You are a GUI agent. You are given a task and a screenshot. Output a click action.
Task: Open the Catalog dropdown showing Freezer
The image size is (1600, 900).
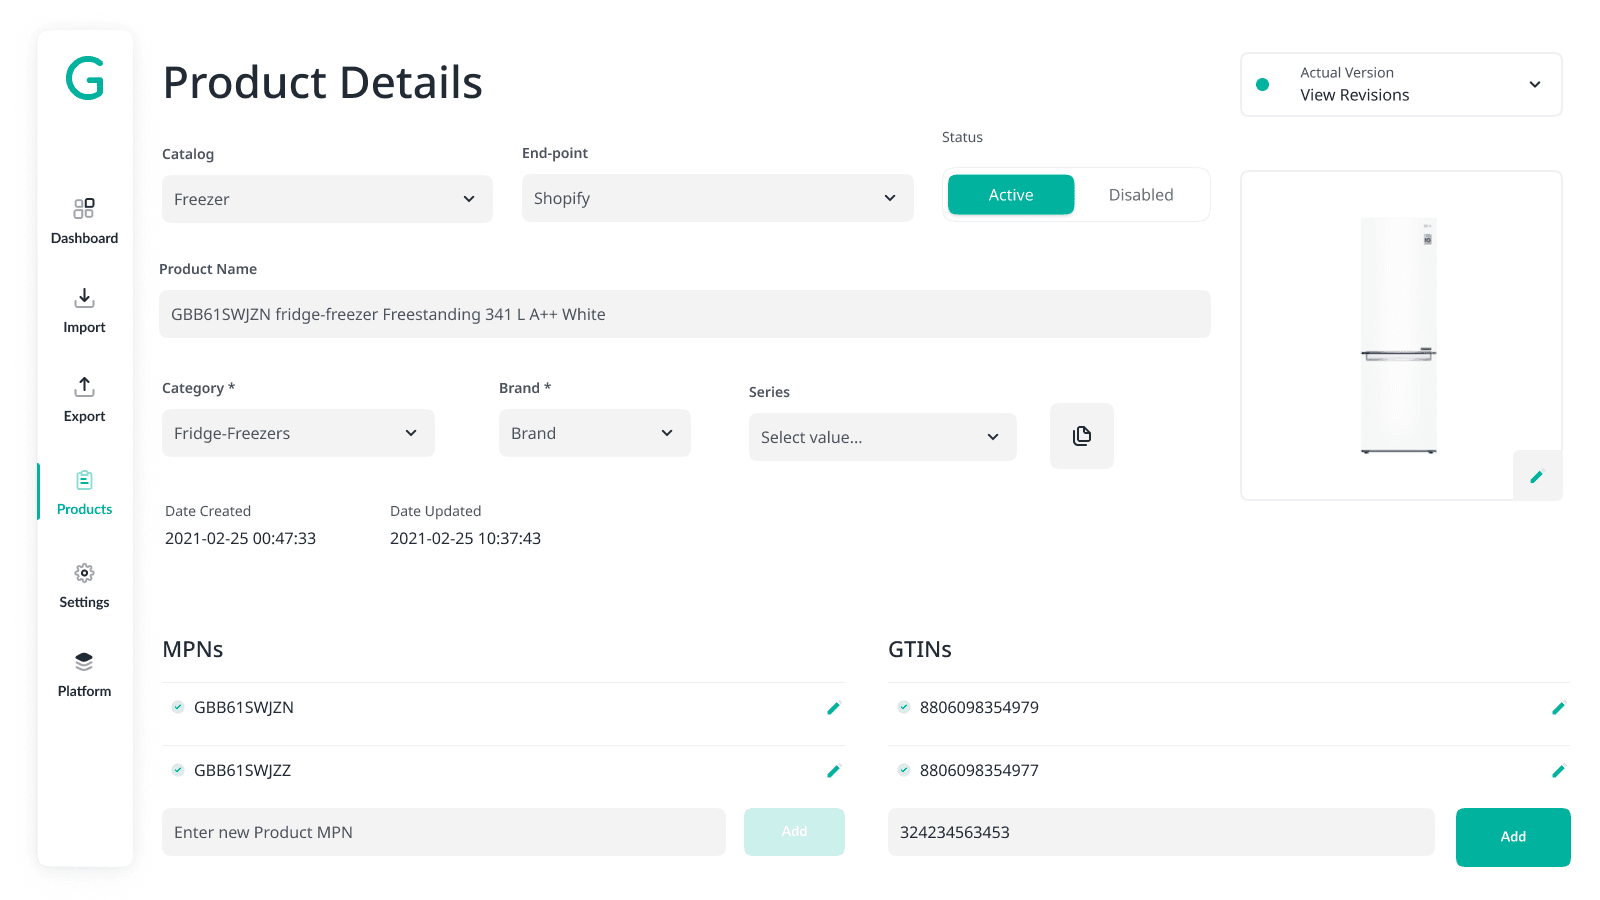coord(327,198)
